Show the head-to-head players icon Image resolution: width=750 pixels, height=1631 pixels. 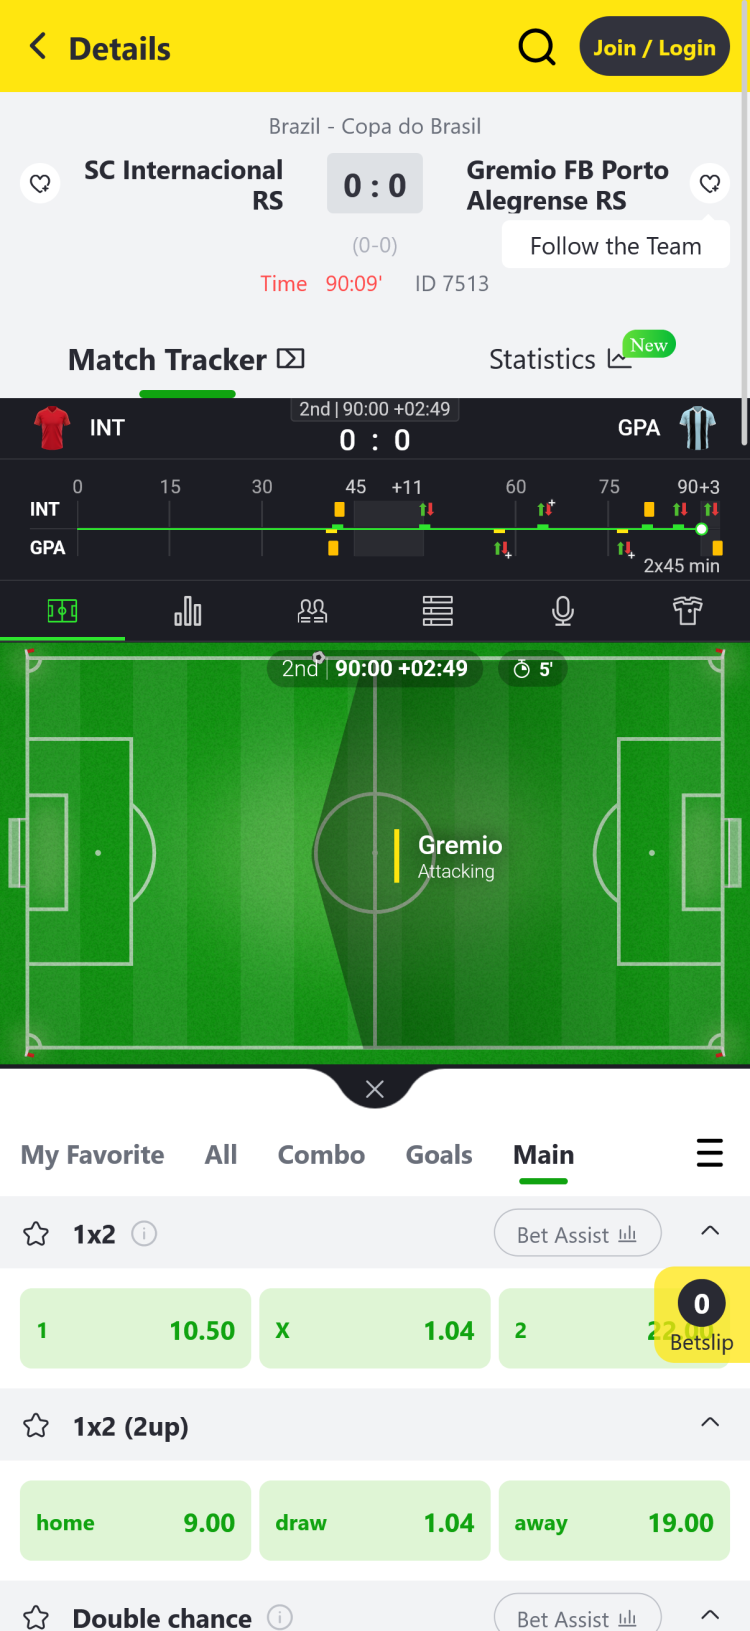[312, 610]
